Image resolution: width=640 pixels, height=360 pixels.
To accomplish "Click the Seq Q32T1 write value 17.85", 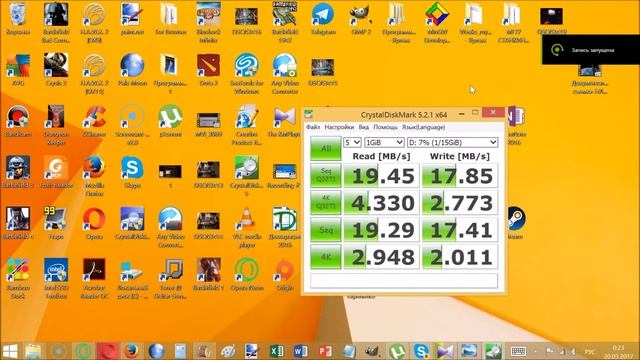I will [460, 176].
